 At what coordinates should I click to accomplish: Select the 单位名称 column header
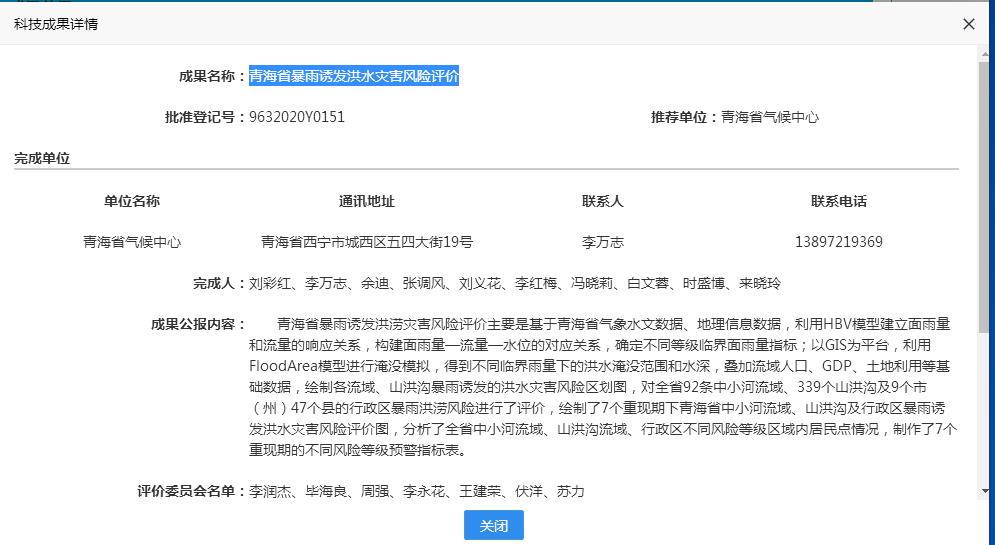coord(132,201)
